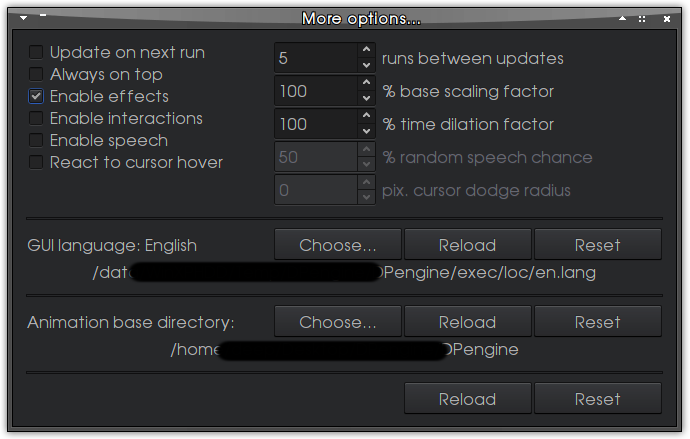The image size is (690, 439).
Task: Decrease the base scaling factor percentage
Action: pos(366,100)
